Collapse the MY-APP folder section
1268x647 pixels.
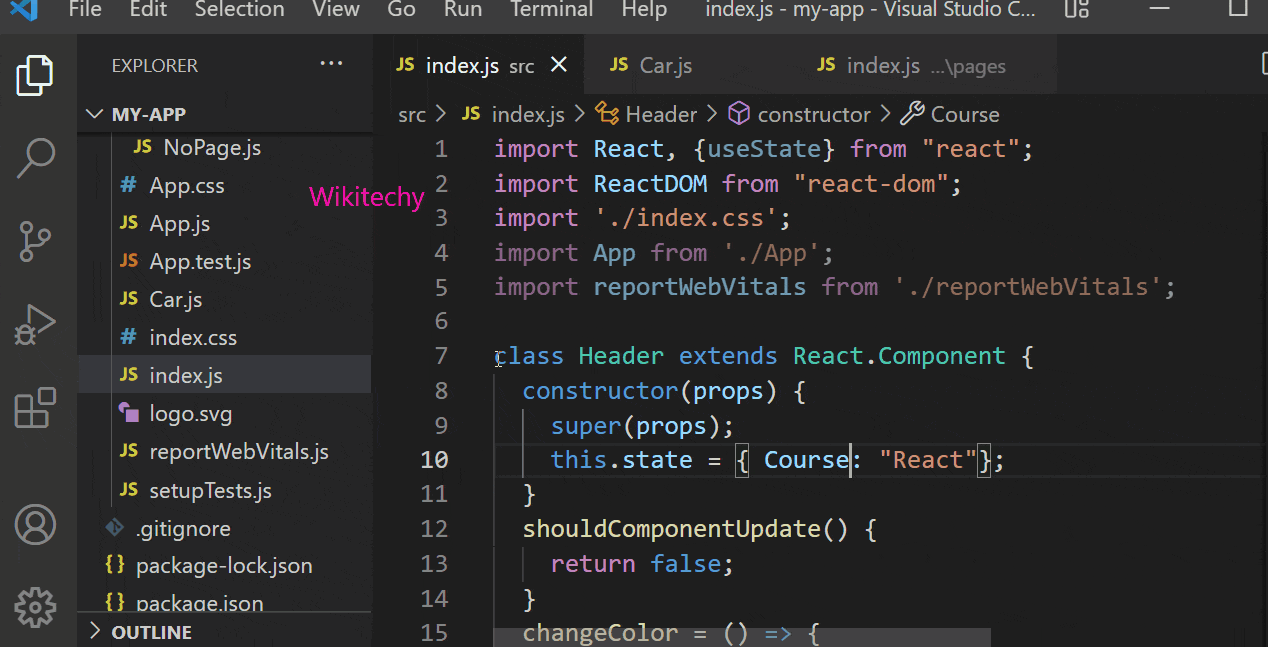pyautogui.click(x=96, y=114)
